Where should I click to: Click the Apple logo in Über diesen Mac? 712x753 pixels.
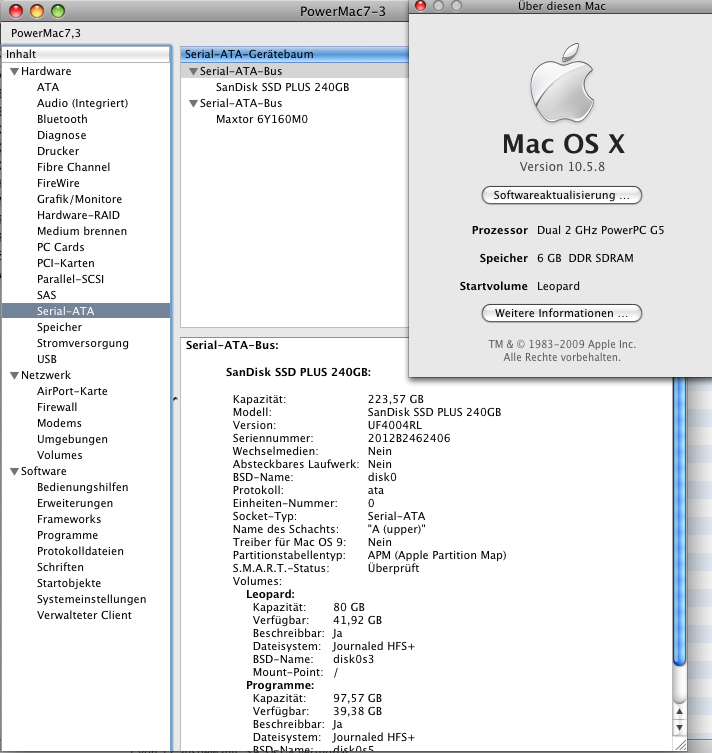pyautogui.click(x=562, y=83)
